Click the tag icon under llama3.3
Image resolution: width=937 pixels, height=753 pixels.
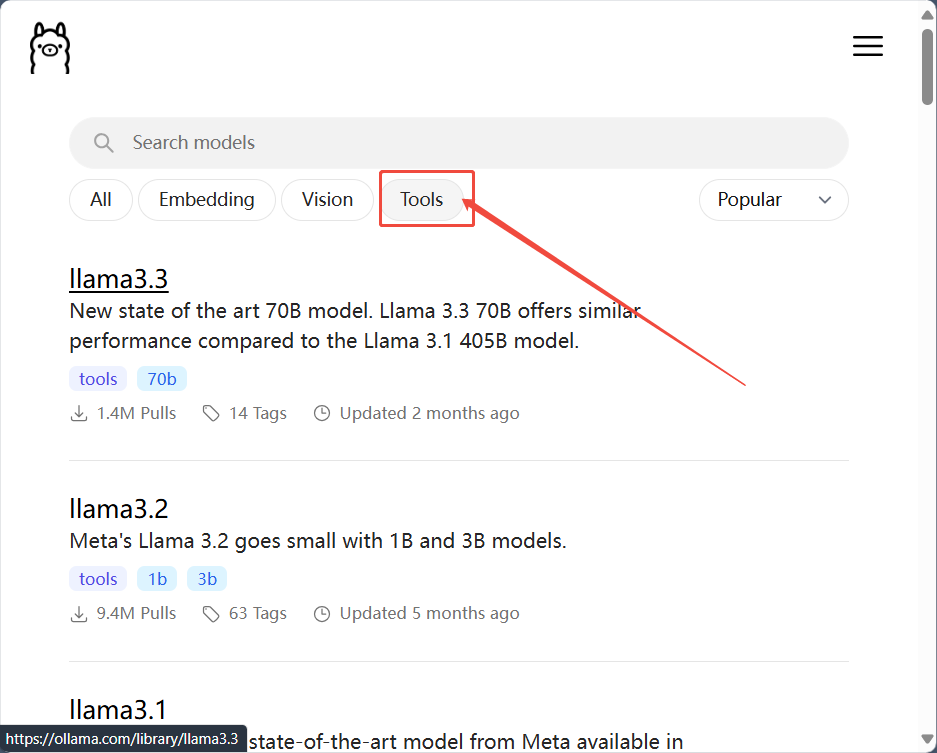tap(211, 414)
